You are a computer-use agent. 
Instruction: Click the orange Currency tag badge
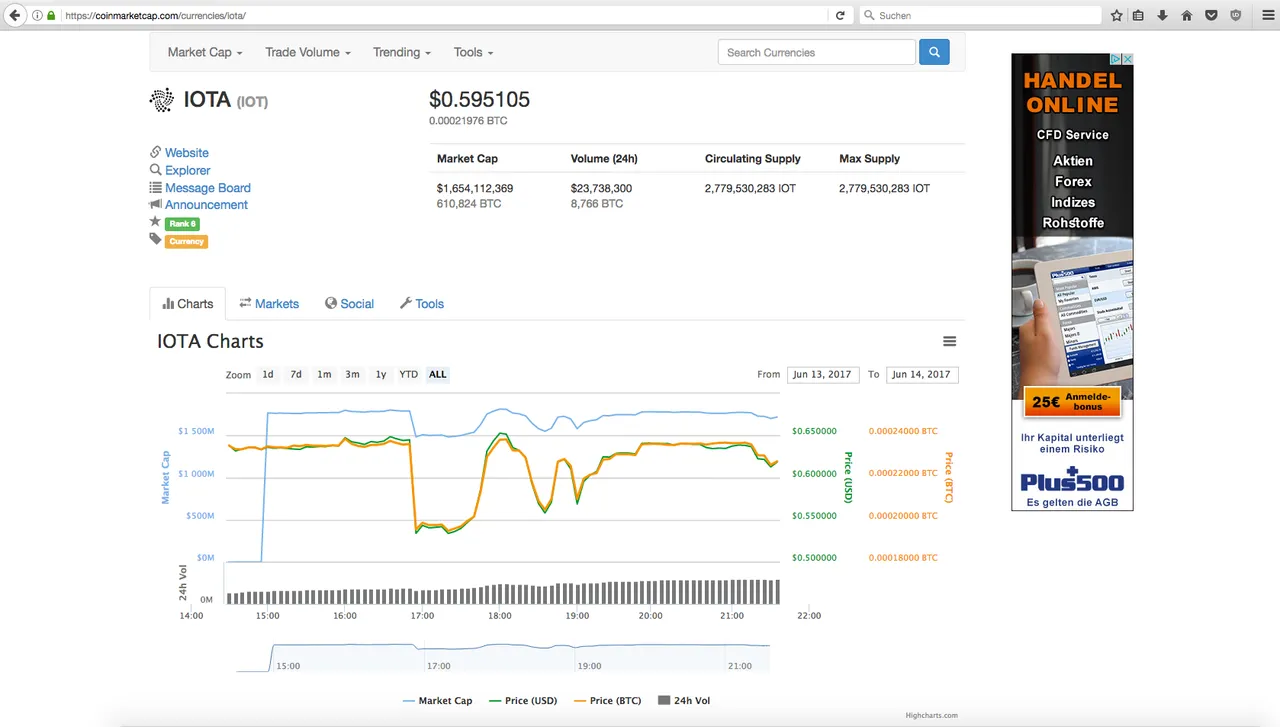point(186,241)
